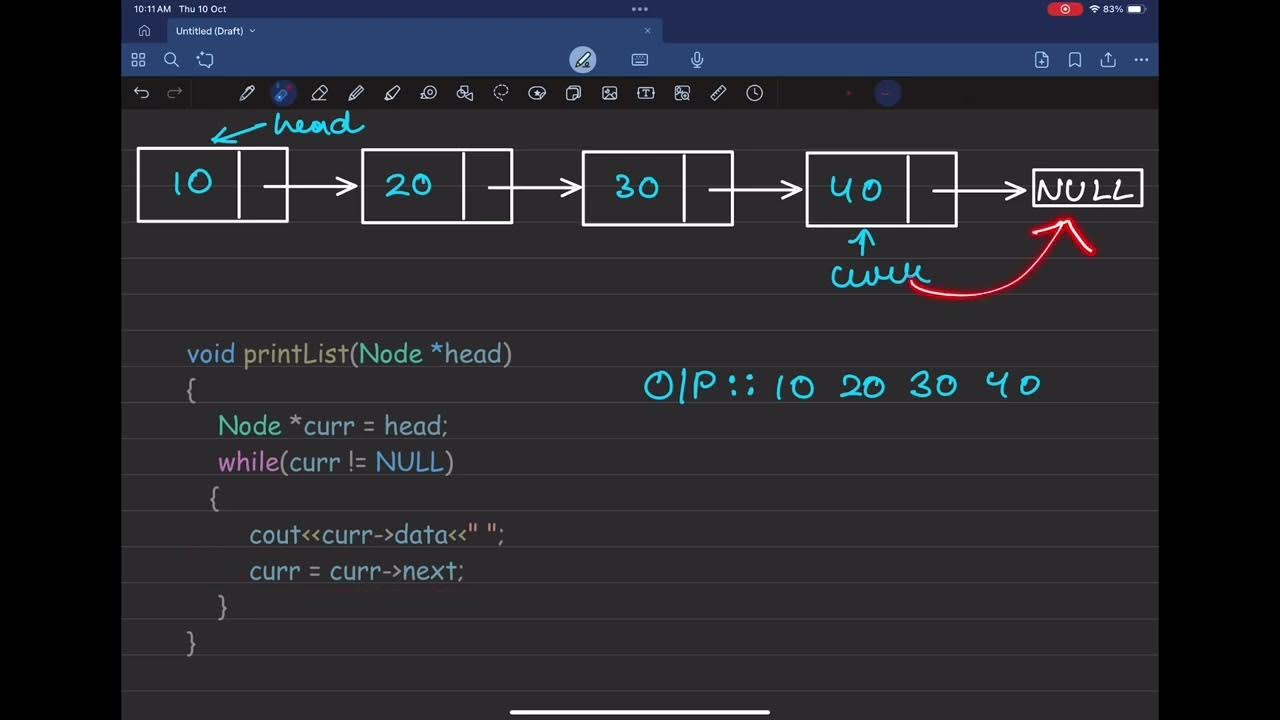1280x720 pixels.
Task: Check the Wi-Fi status icon
Action: coord(1094,9)
